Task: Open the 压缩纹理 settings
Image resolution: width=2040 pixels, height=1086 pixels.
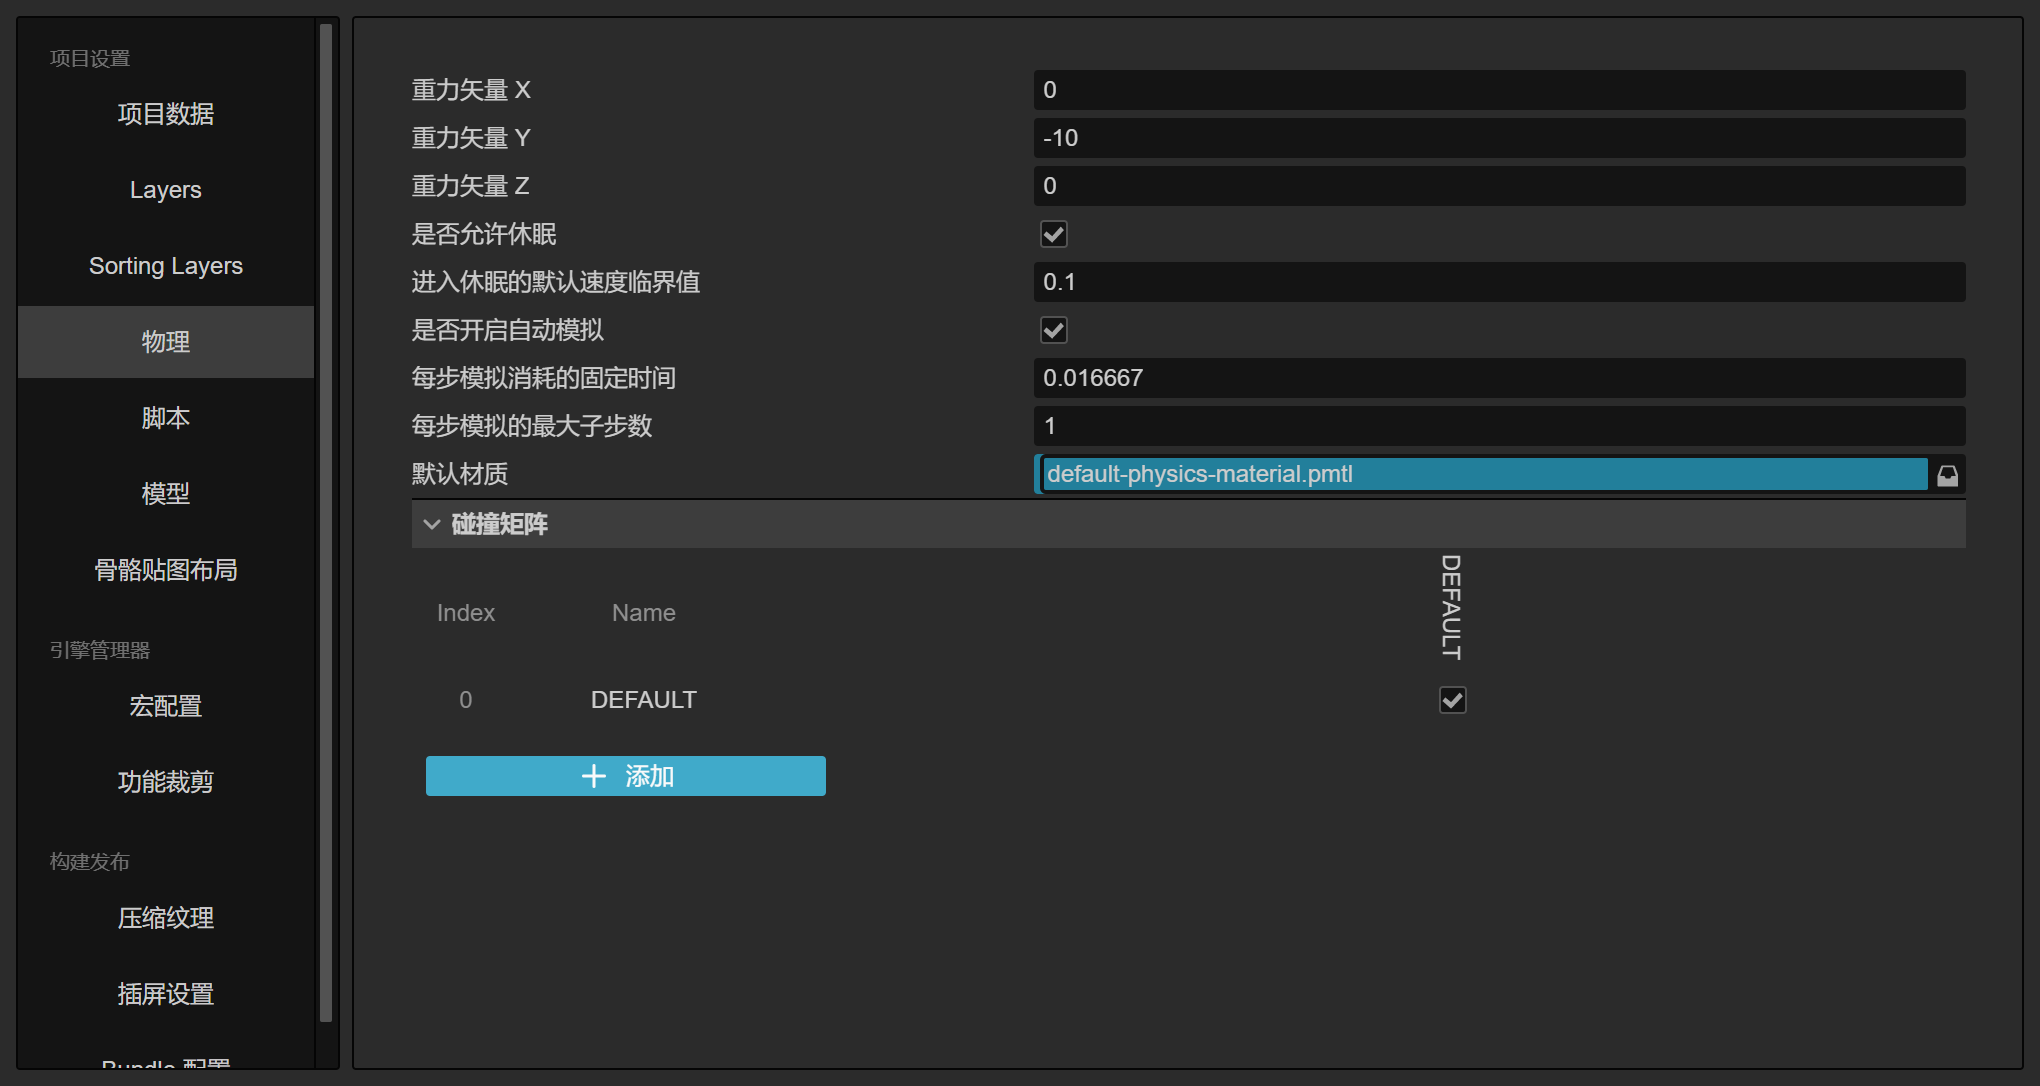Action: tap(166, 918)
